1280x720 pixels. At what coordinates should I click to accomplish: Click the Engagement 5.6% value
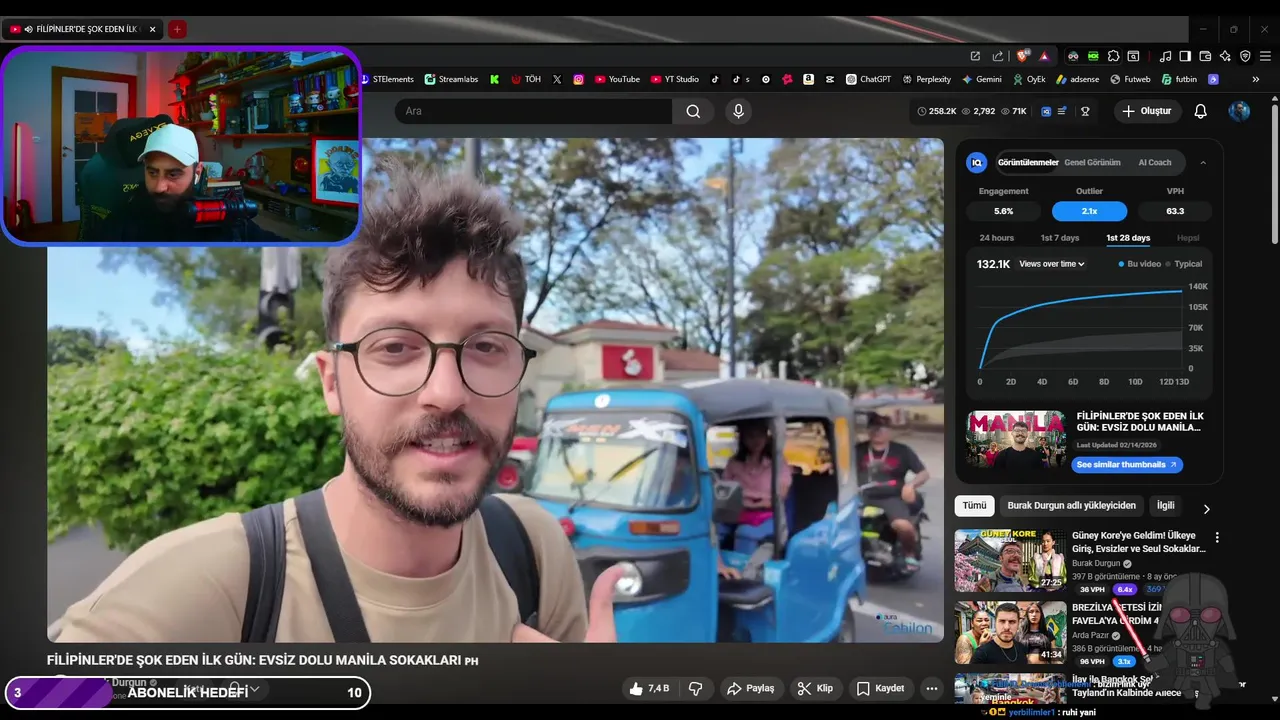1003,211
